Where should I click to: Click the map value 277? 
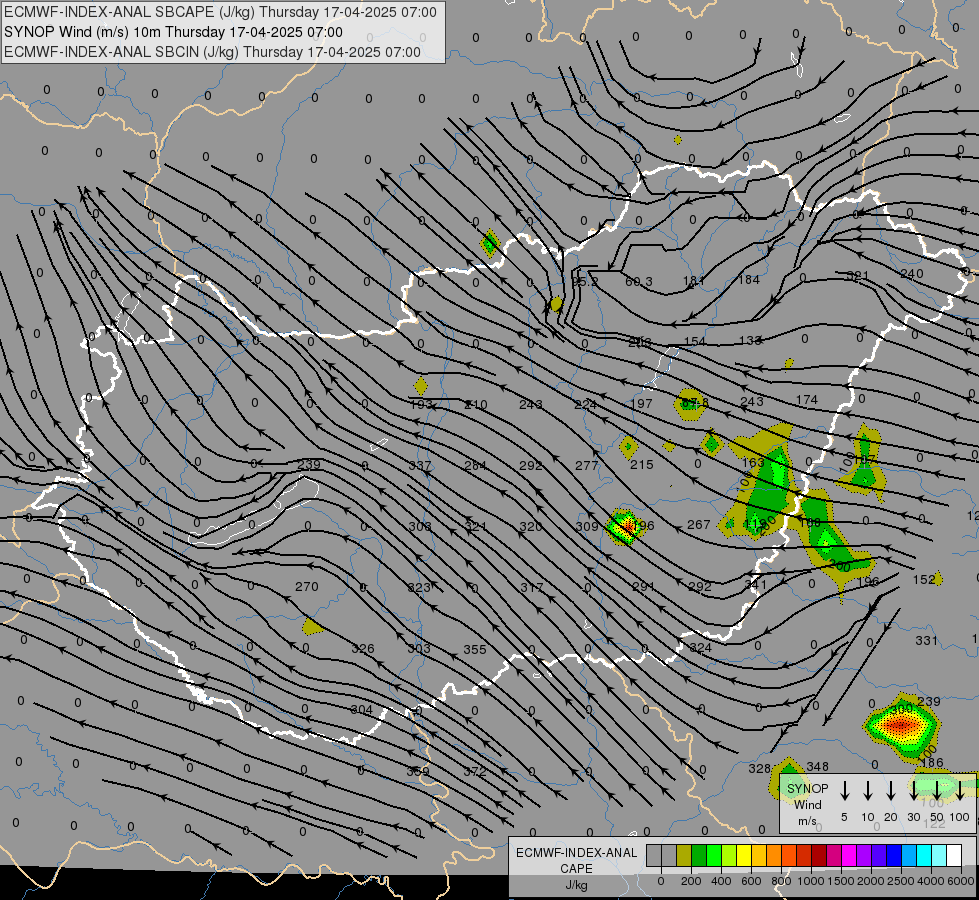586,466
